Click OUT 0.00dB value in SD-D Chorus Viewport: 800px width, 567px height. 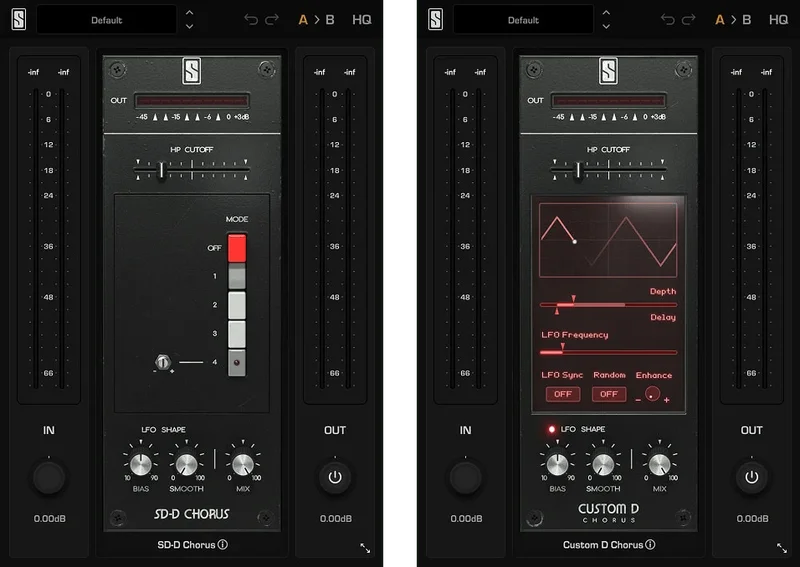336,519
